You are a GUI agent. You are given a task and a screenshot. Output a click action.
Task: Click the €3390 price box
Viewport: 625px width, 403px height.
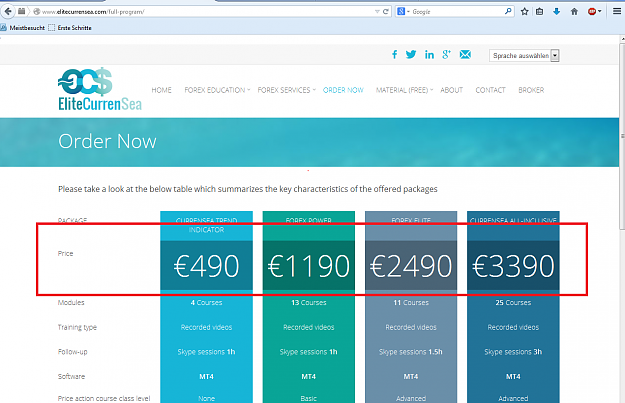tap(513, 265)
